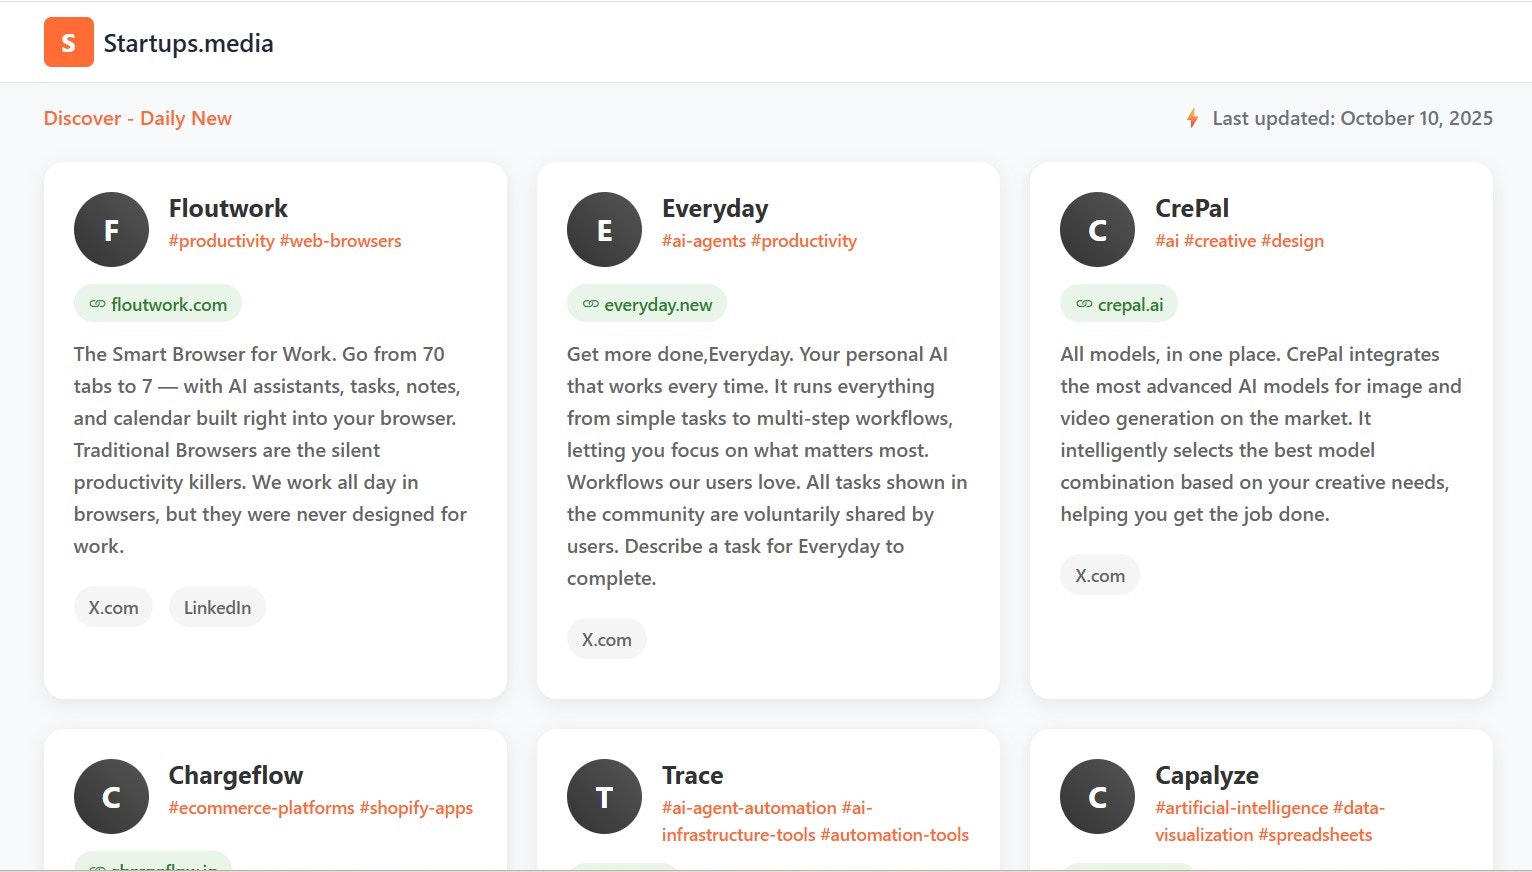Select the #shopify-apps tag under Chargeflow
The image size is (1532, 872).
[x=416, y=808]
